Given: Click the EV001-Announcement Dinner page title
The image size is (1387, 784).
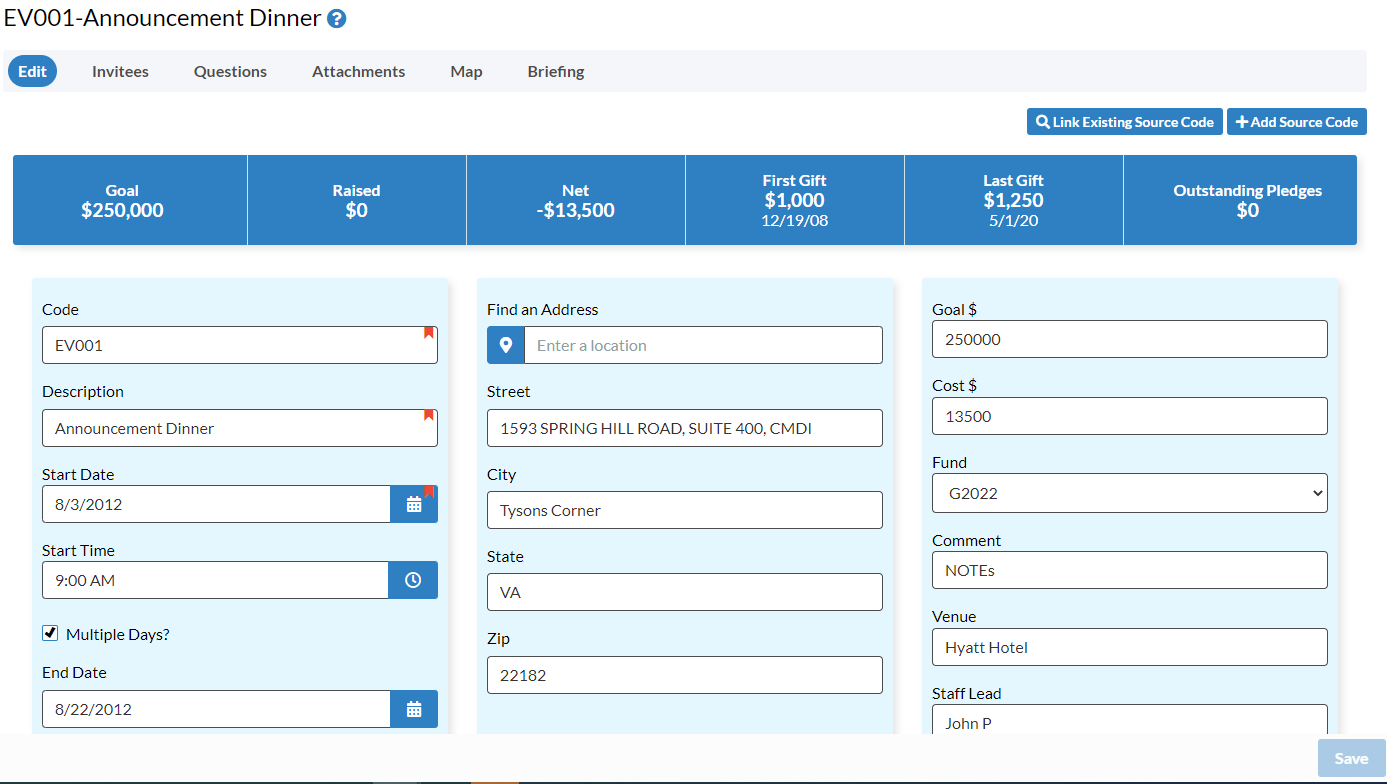Looking at the screenshot, I should click(x=163, y=18).
